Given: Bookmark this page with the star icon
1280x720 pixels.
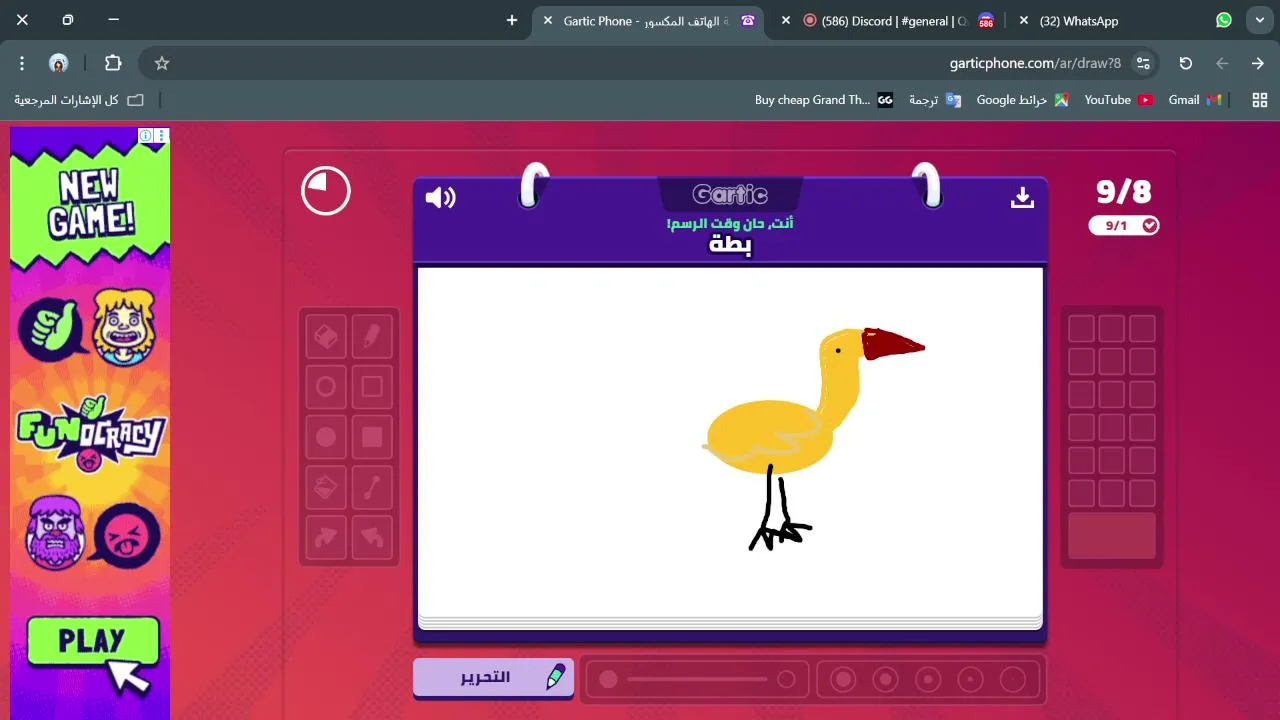Looking at the screenshot, I should [162, 63].
